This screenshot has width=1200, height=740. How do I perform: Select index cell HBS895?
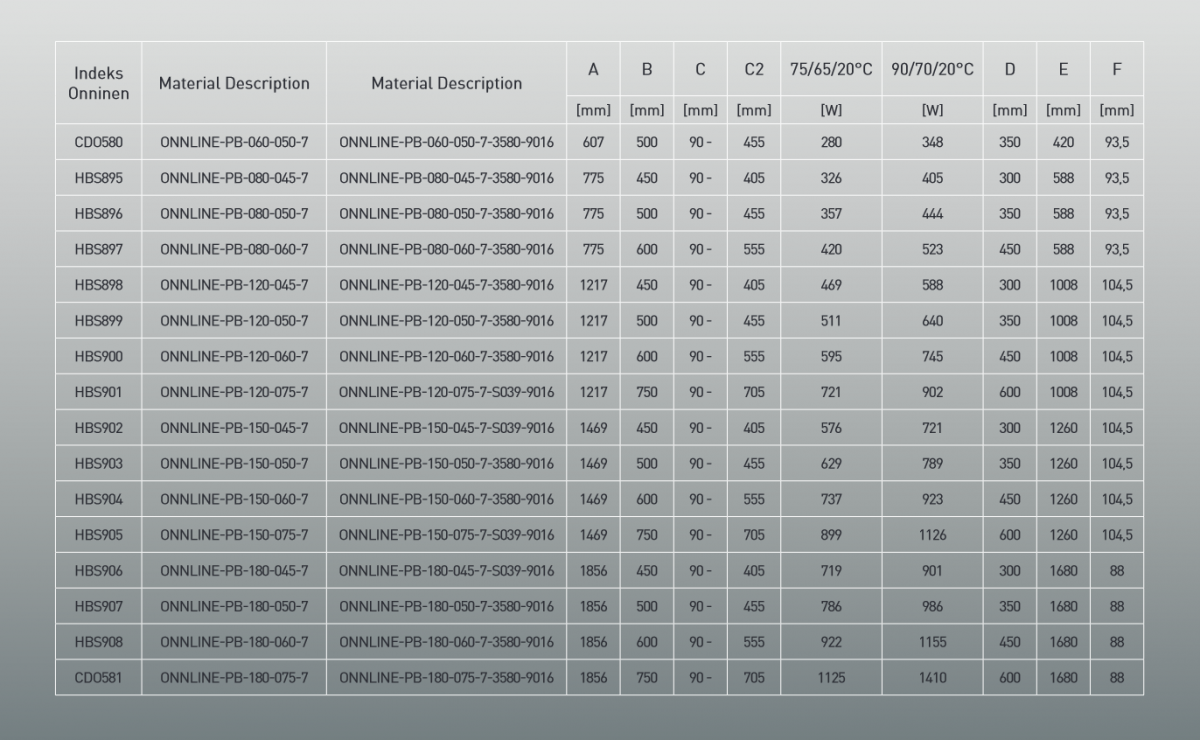pos(98,178)
